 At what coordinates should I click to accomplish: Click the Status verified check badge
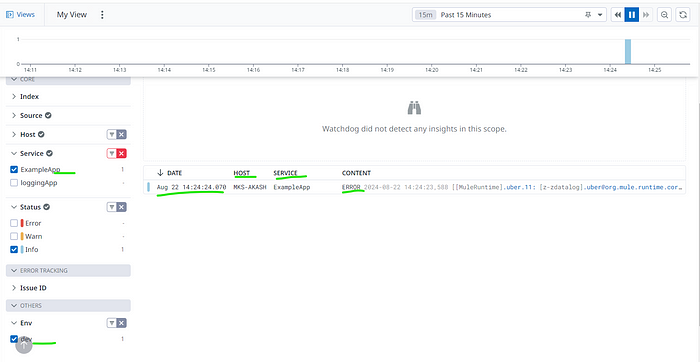pyautogui.click(x=47, y=207)
